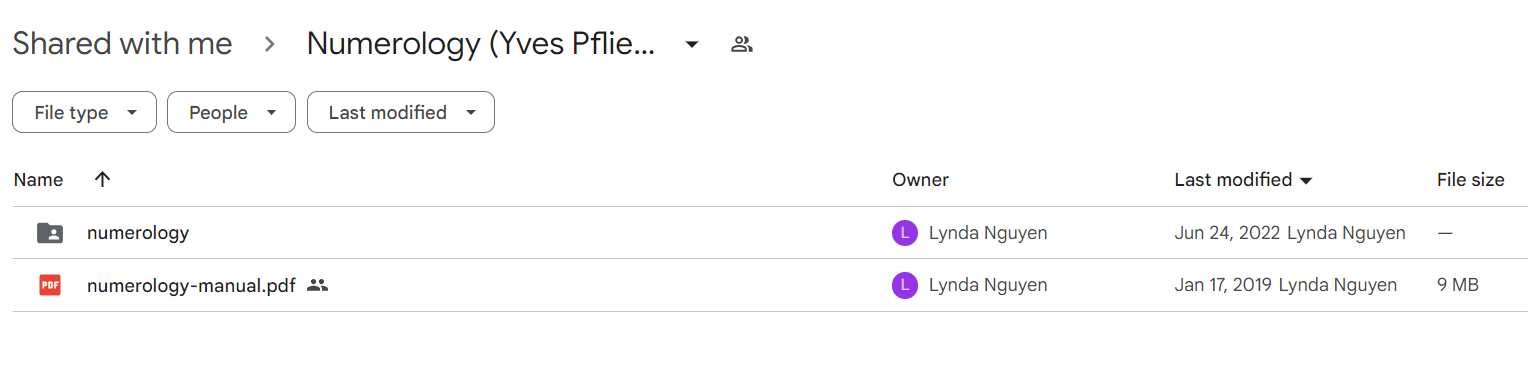This screenshot has width=1528, height=375.
Task: Click the red PDF file icon
Action: pyautogui.click(x=50, y=285)
